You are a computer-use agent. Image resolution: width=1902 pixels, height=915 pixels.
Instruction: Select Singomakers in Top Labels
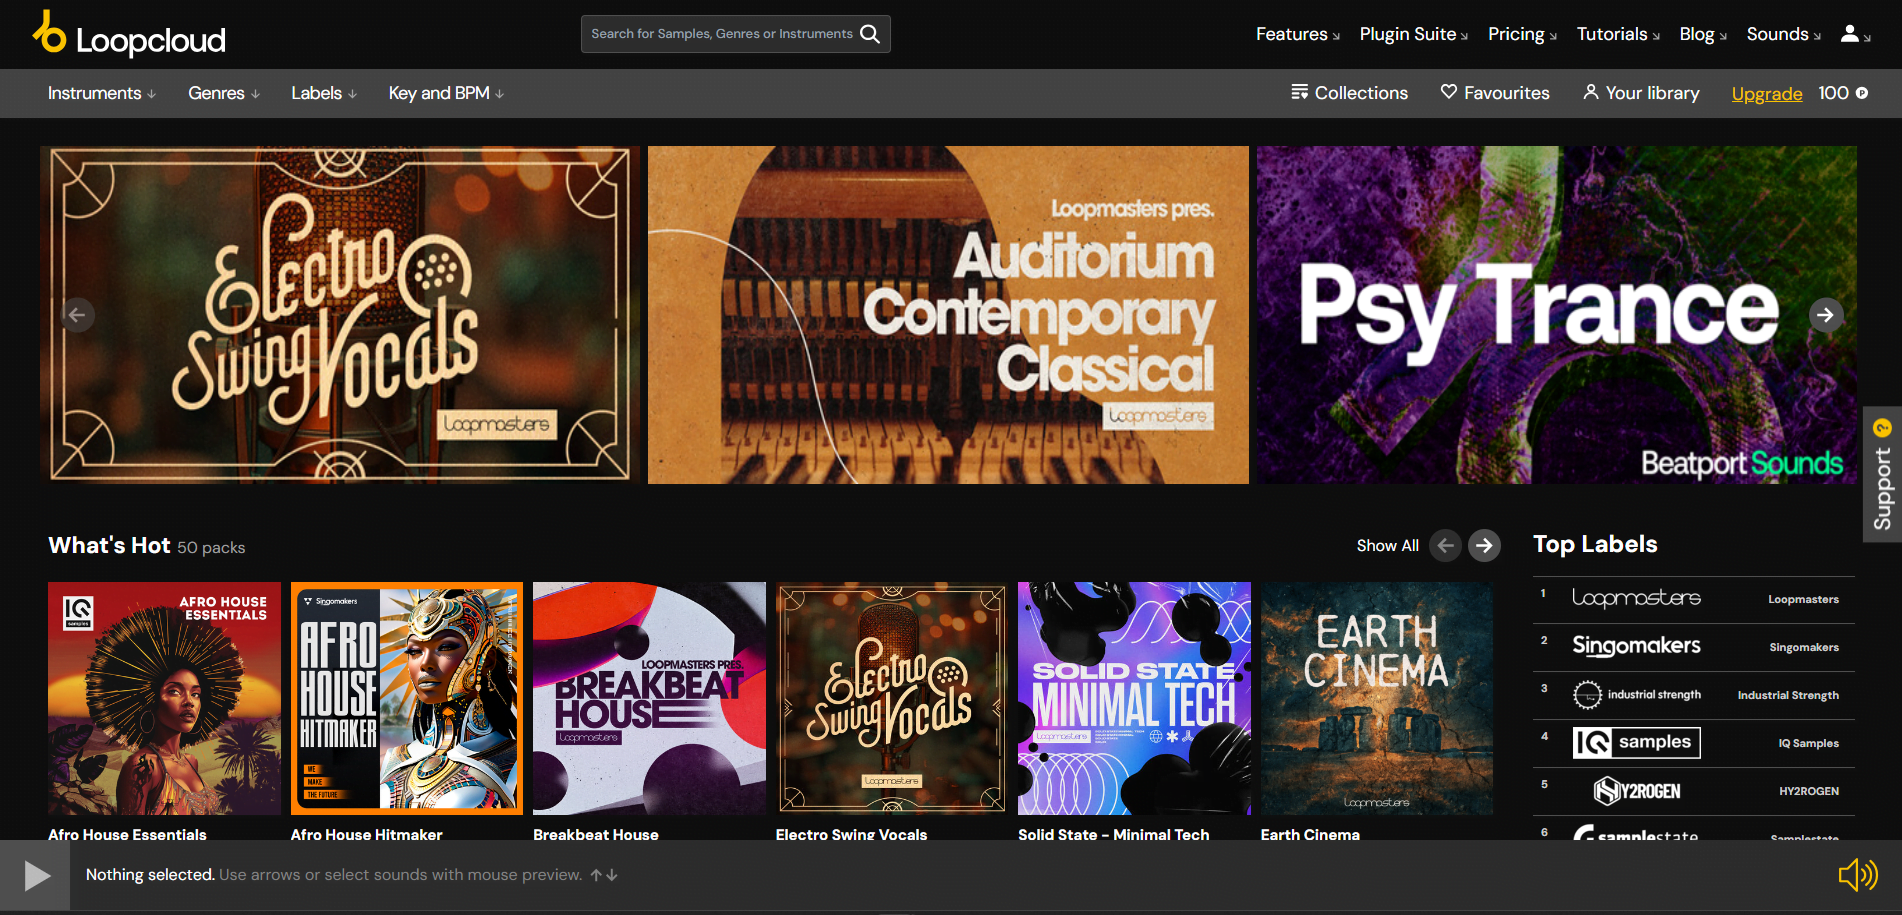[x=1694, y=647]
